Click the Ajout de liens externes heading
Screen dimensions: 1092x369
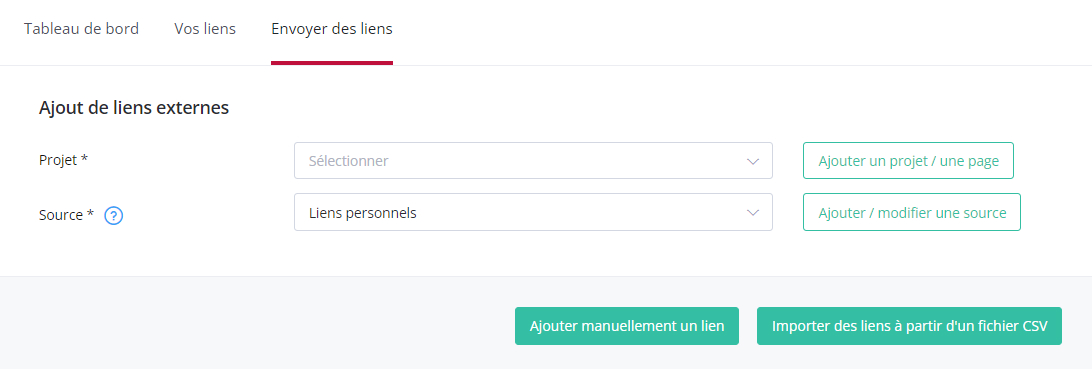(x=134, y=108)
